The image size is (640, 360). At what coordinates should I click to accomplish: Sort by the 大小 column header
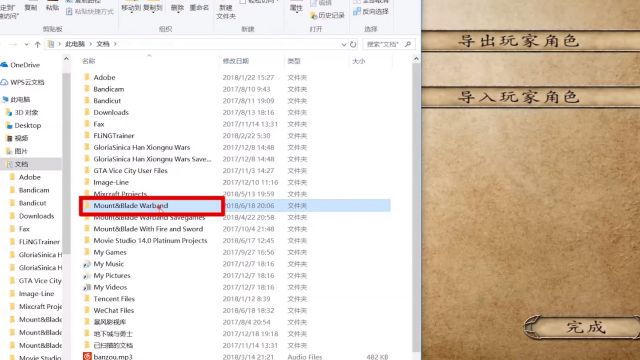pos(358,61)
